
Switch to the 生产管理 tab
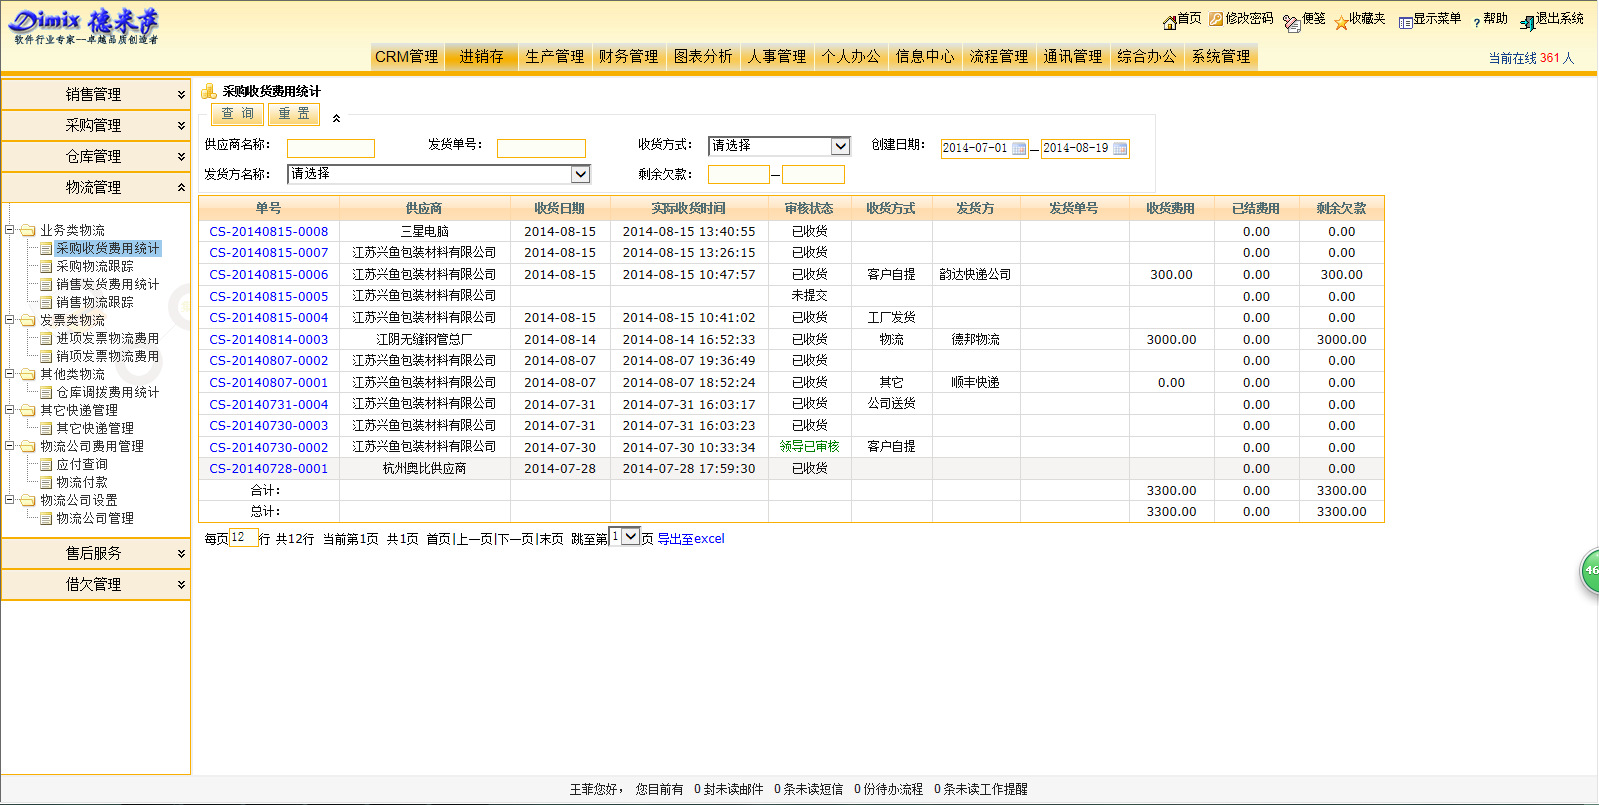coord(555,57)
